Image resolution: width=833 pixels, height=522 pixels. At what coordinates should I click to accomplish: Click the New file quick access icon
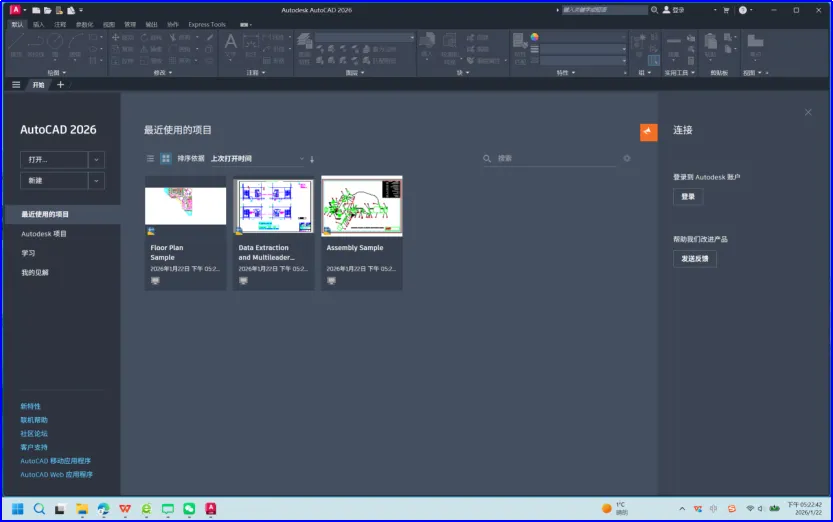(x=36, y=10)
